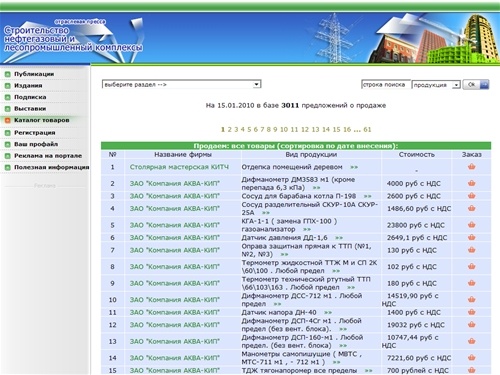Screen dimensions: 500x375
Task: Click basket icon in 19032 руб row
Action: pyautogui.click(x=471, y=324)
